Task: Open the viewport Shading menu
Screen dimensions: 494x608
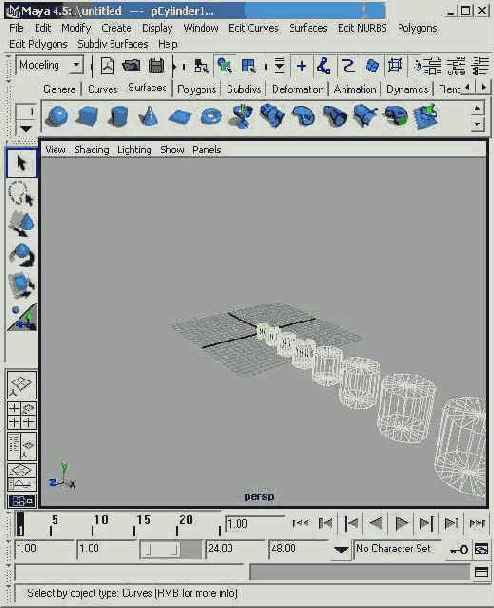Action: 92,150
